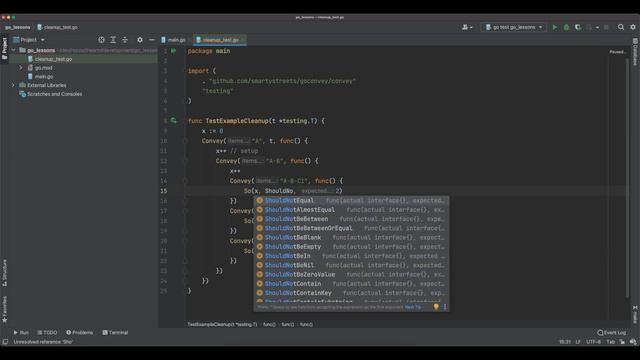Click the cursor position indicator in status bar
This screenshot has width=640, height=360.
pos(565,342)
